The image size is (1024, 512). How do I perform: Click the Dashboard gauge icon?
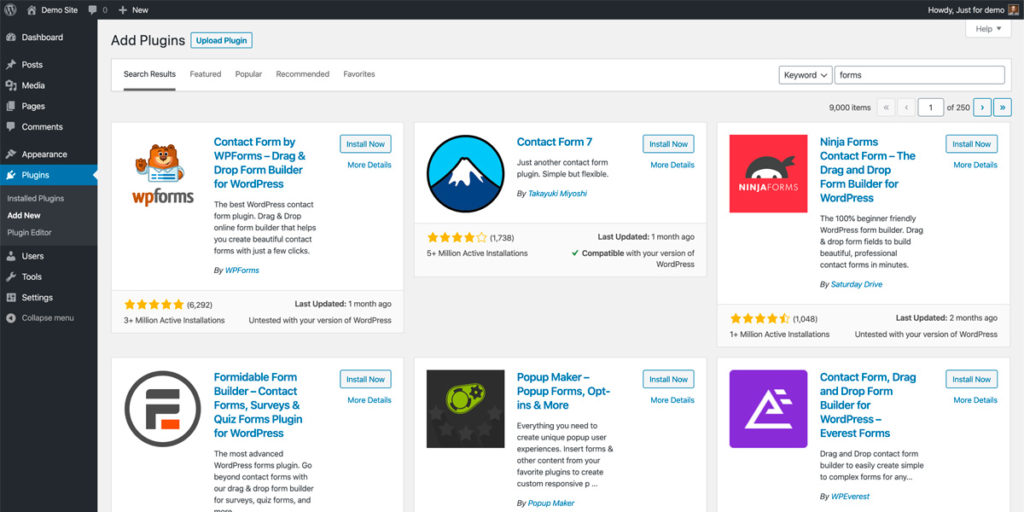10,37
